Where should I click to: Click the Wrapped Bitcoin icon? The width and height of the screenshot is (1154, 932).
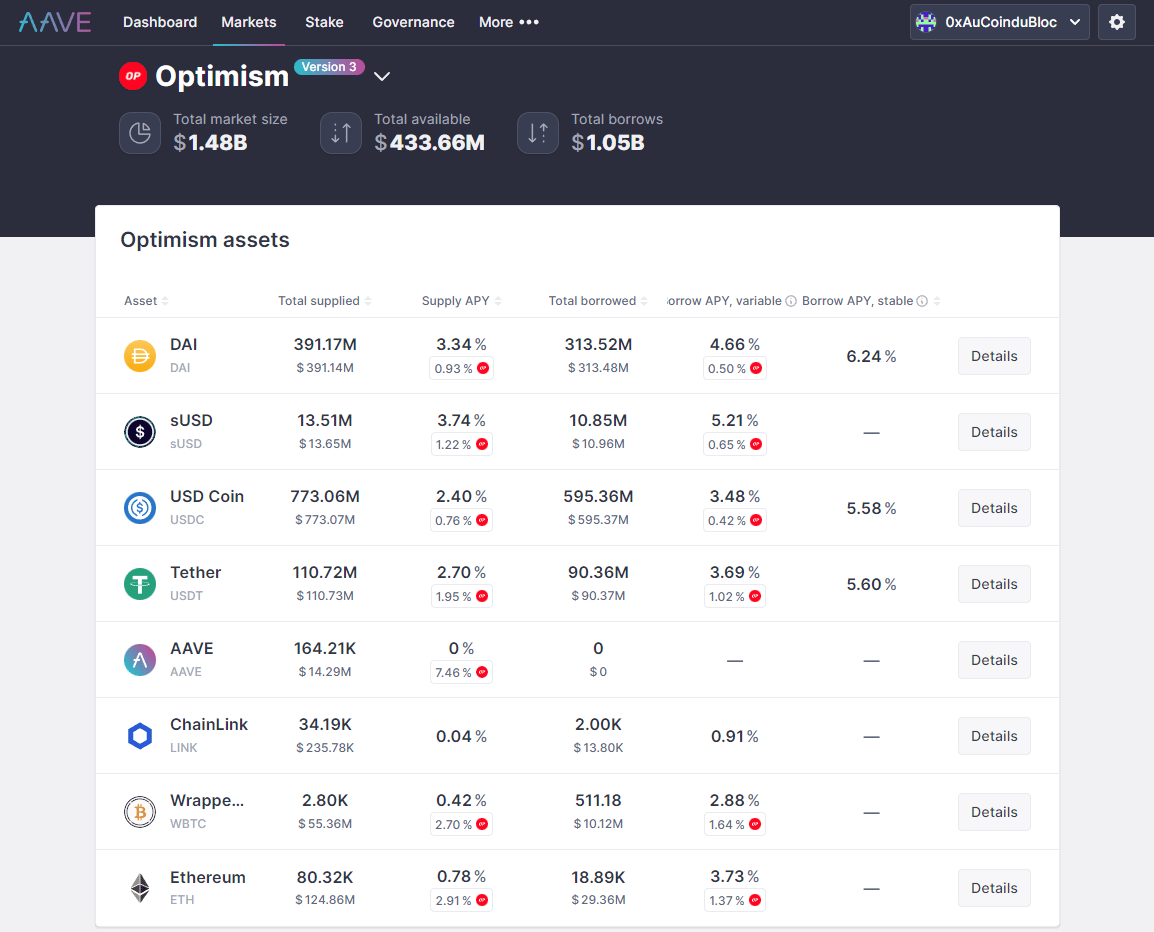(x=139, y=812)
